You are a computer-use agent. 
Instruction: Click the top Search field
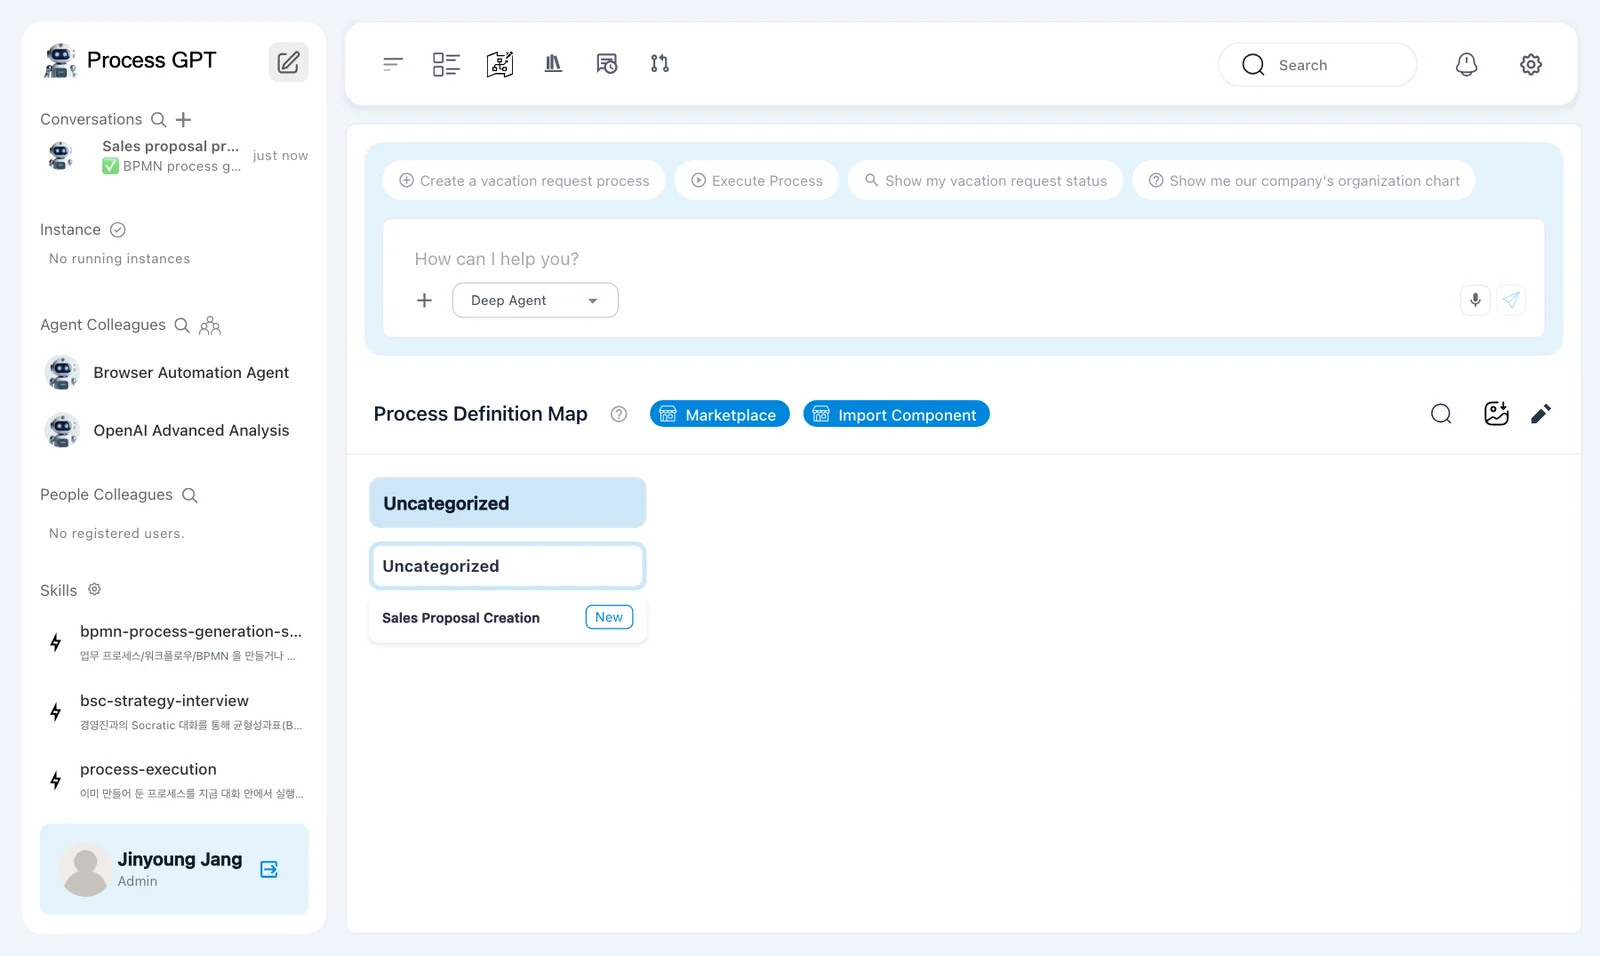[x=1317, y=65]
